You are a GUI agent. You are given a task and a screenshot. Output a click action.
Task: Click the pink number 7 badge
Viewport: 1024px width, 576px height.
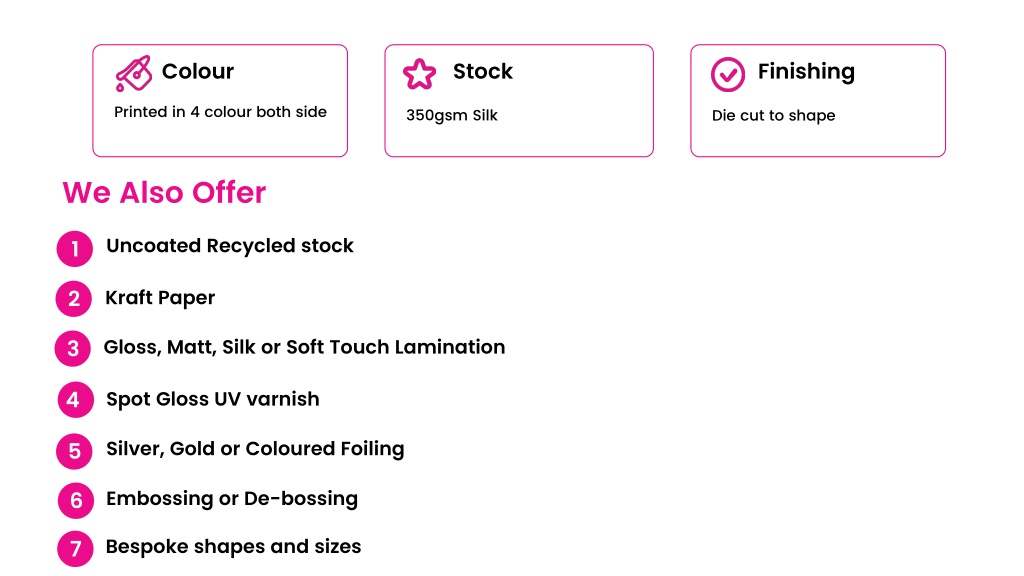[x=75, y=549]
